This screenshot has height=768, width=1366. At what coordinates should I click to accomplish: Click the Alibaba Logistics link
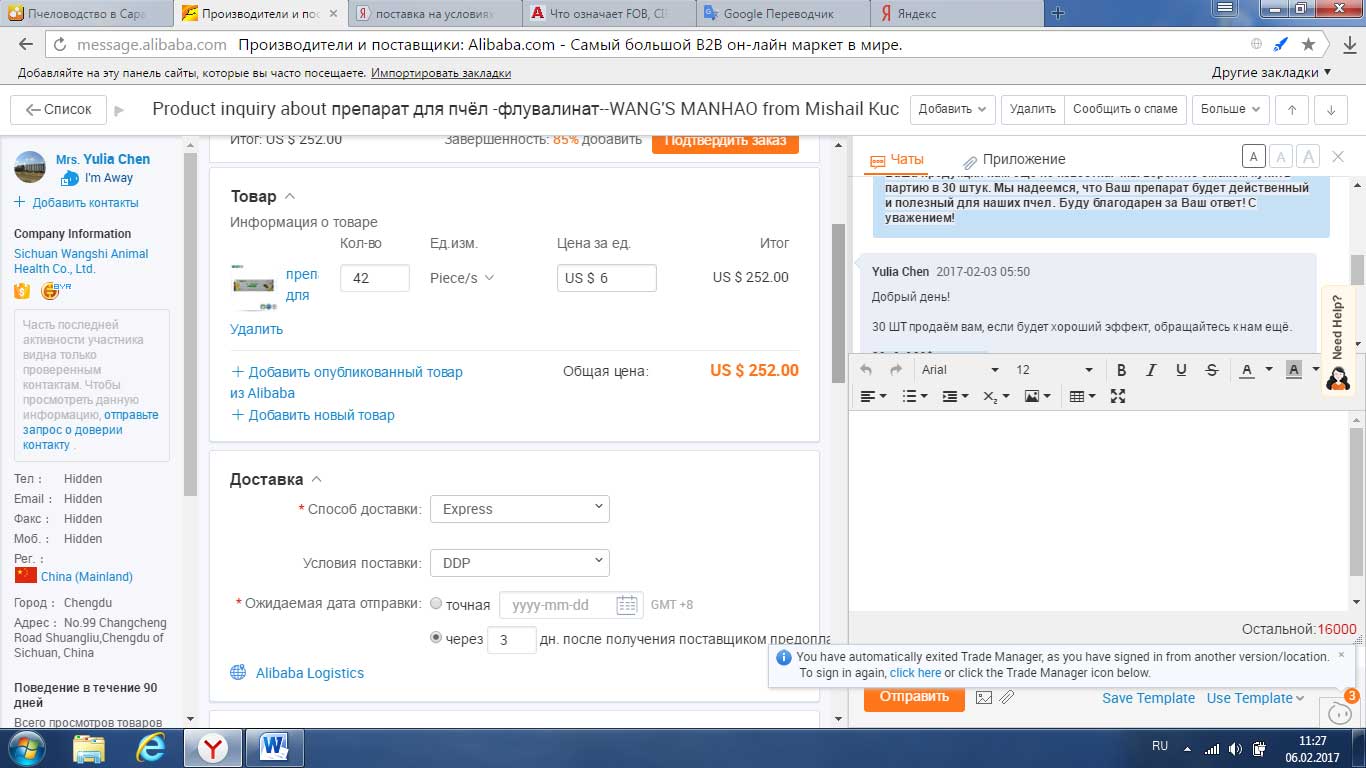pos(309,673)
